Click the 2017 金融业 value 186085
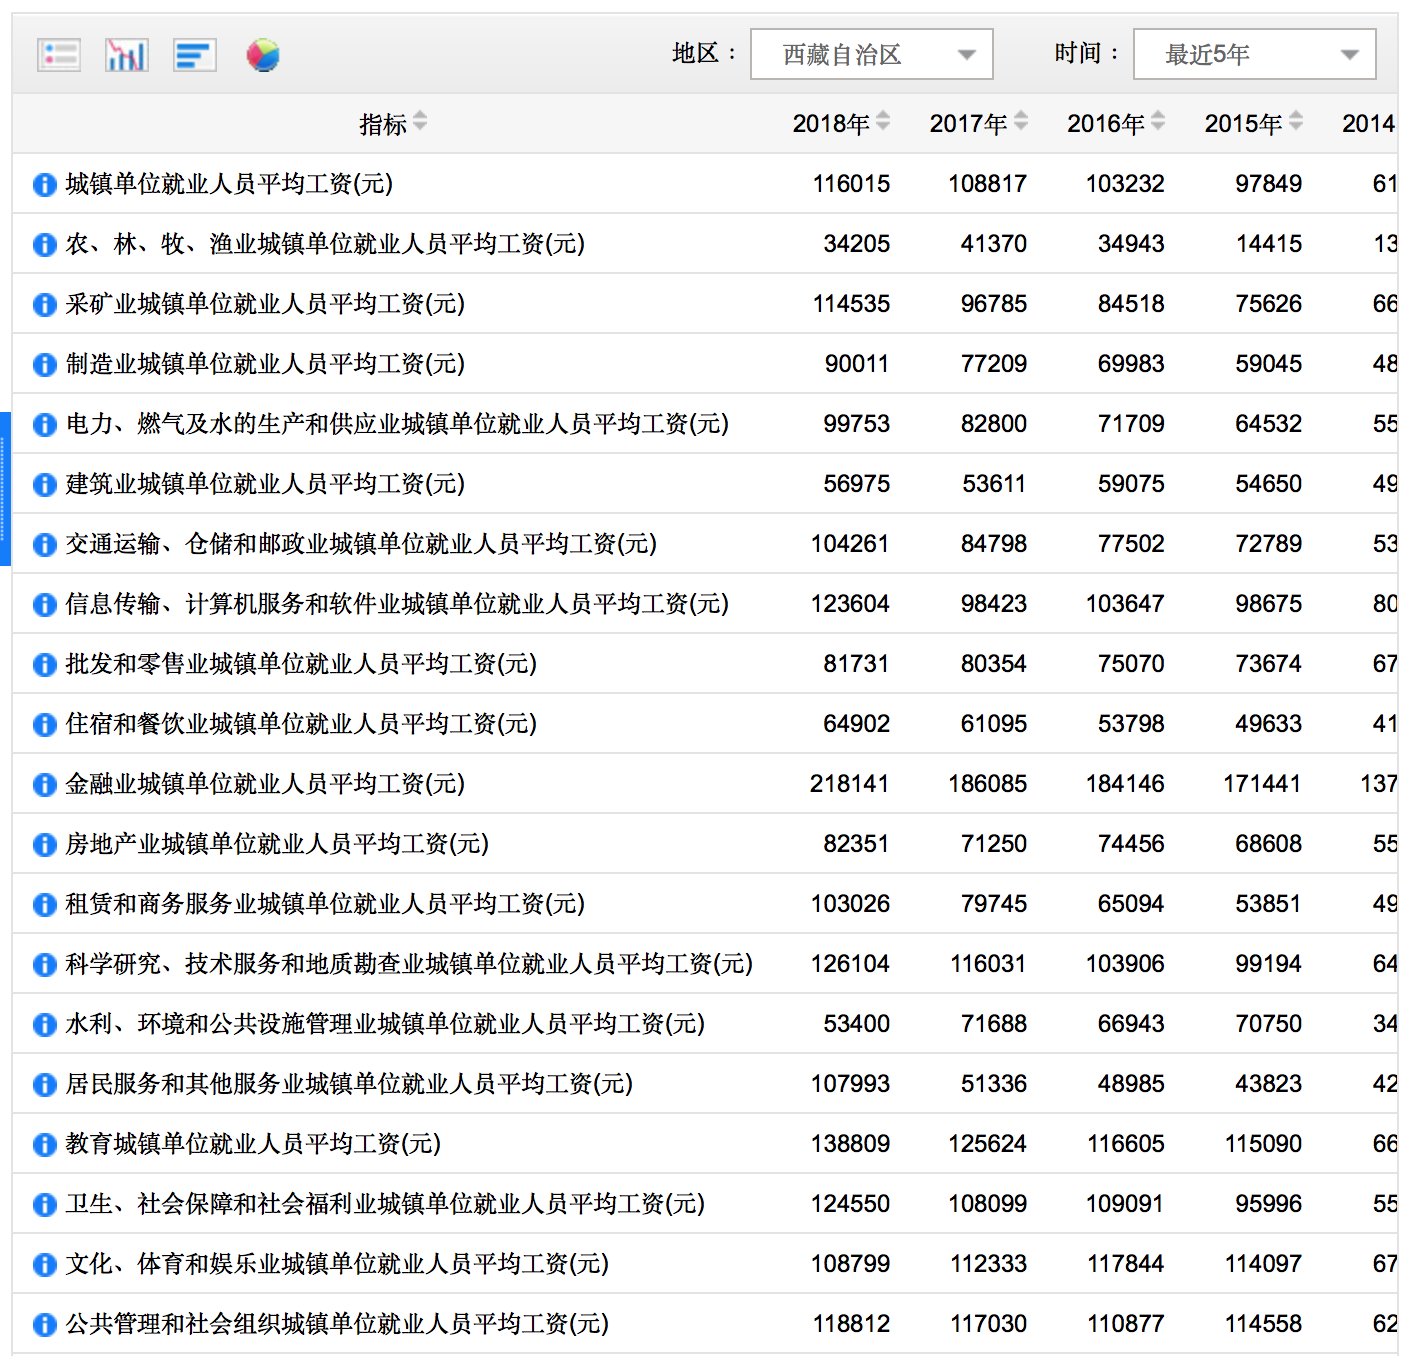Screen dimensions: 1424x1356 [x=988, y=784]
